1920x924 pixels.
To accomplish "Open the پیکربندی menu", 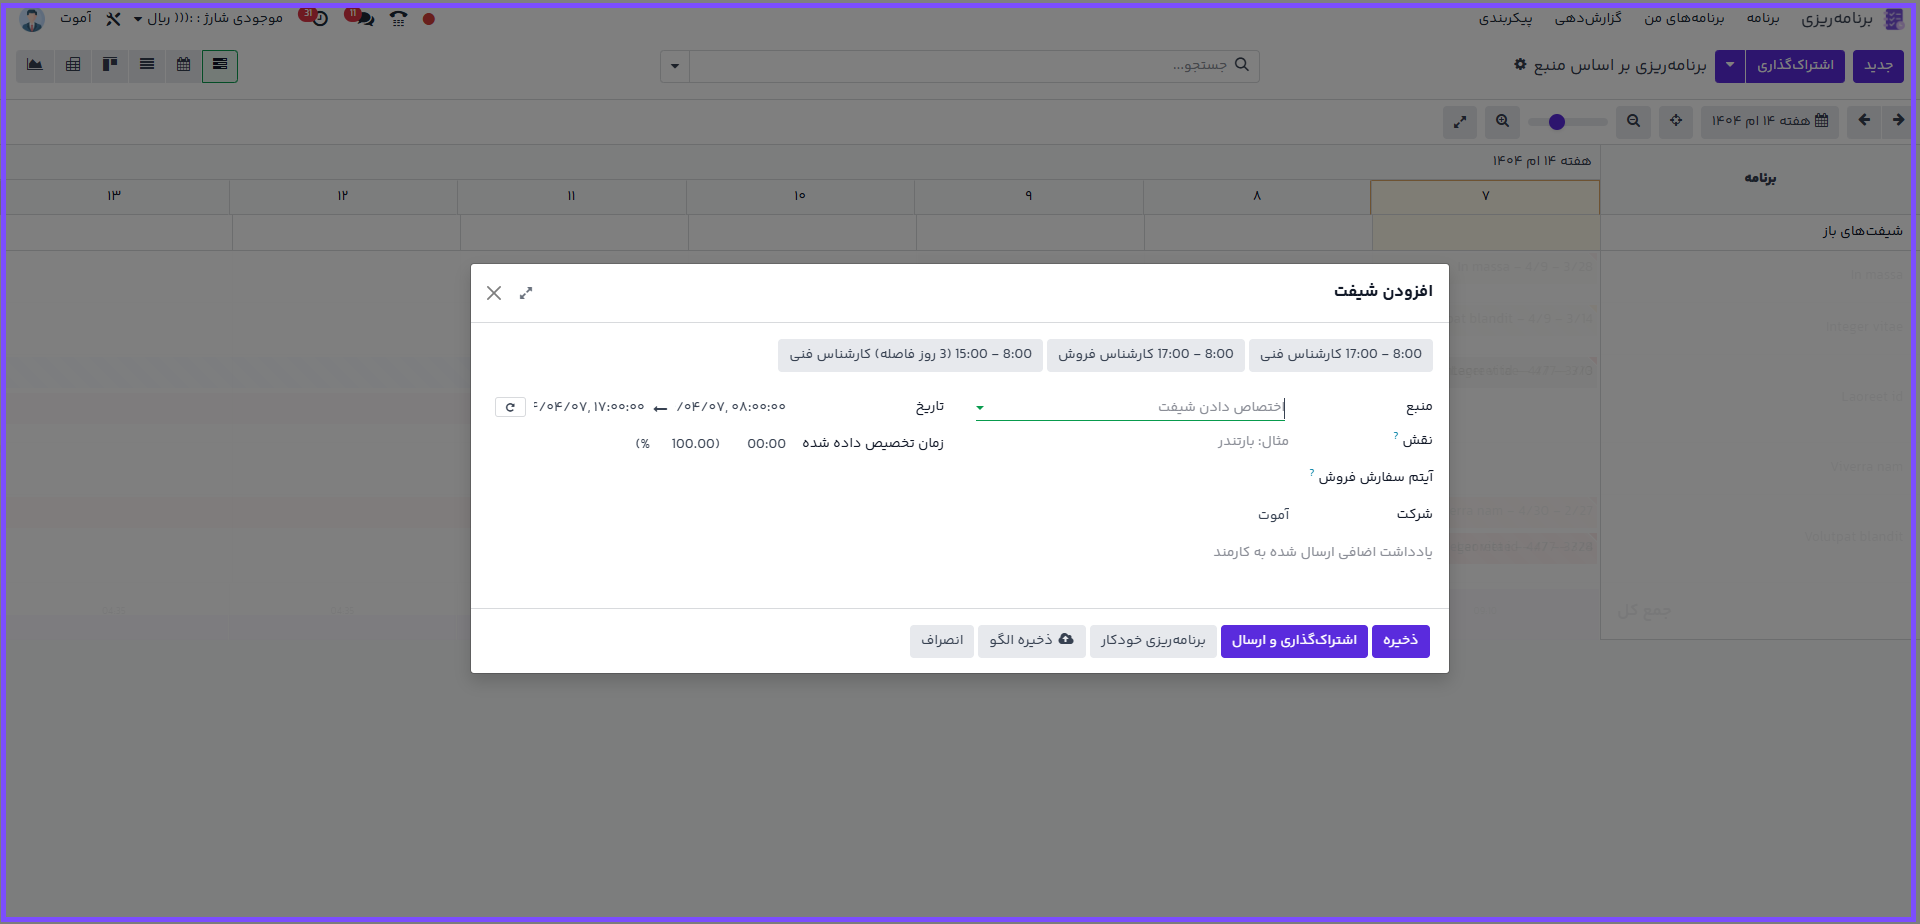I will [x=1505, y=19].
